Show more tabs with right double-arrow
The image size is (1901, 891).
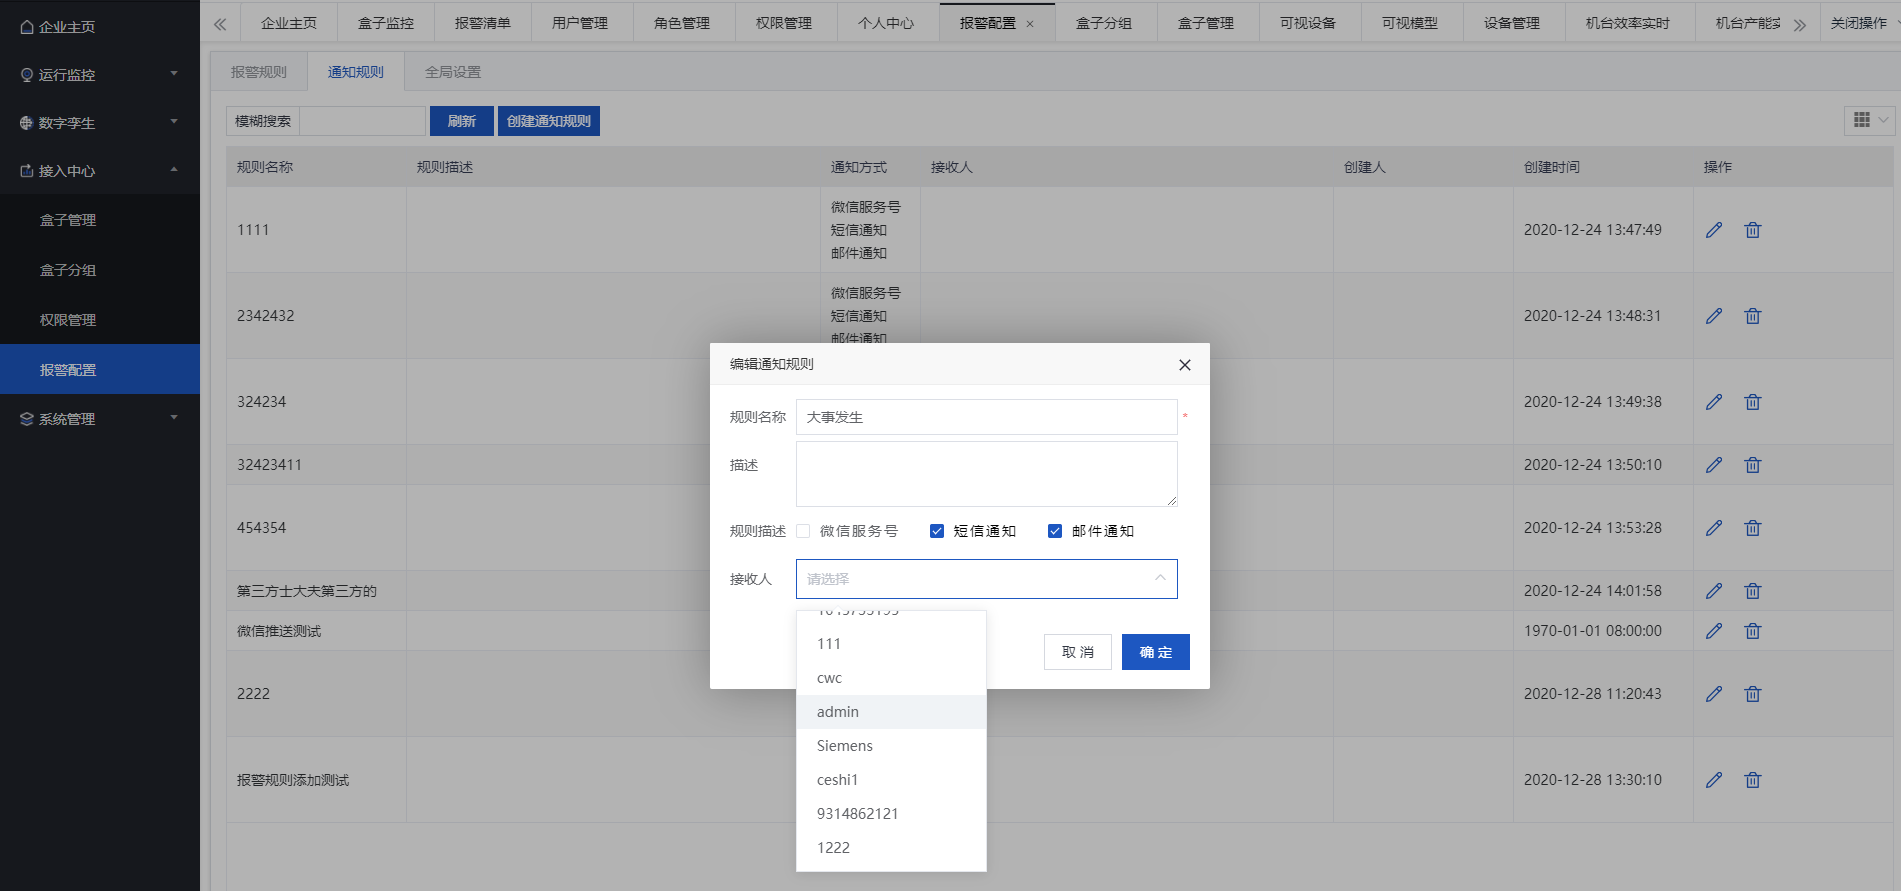click(x=1800, y=24)
